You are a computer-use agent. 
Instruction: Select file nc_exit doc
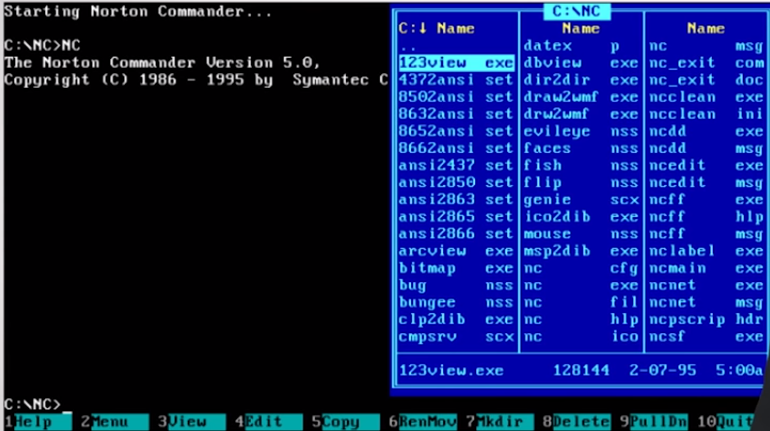coord(706,80)
